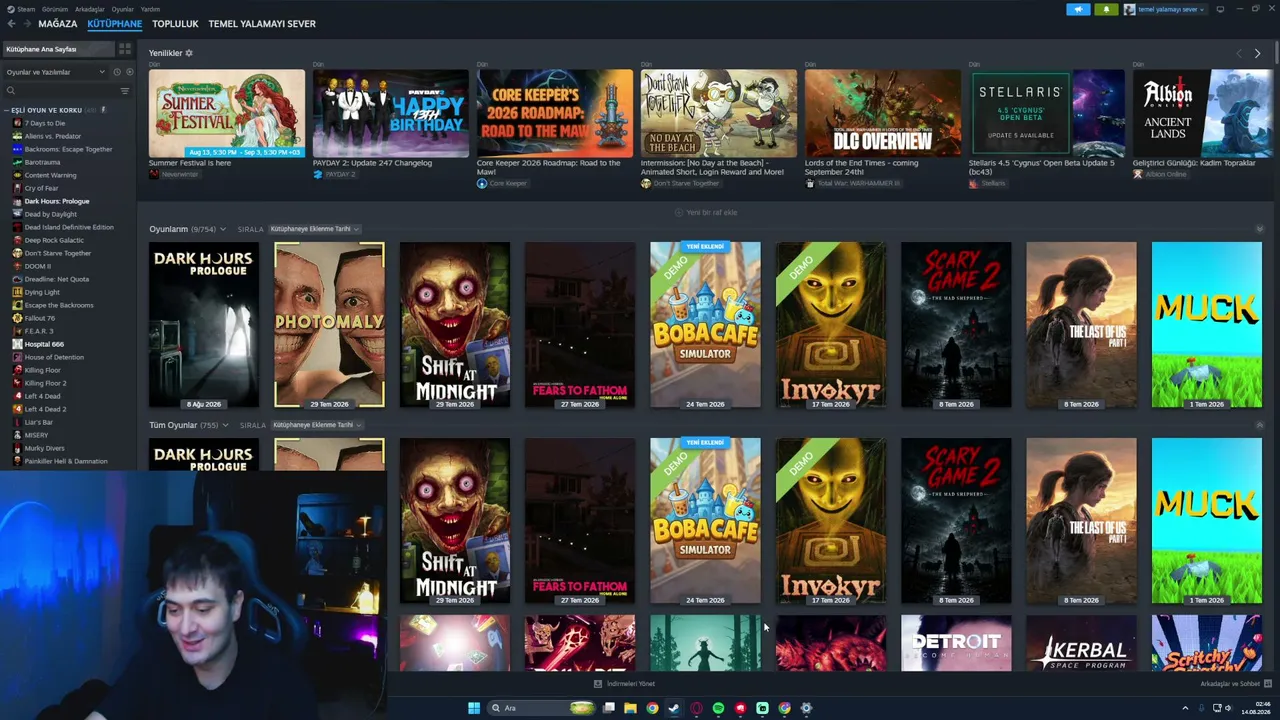Open the 7 Days to Die sidebar entry
The height and width of the screenshot is (720, 1280).
point(45,123)
